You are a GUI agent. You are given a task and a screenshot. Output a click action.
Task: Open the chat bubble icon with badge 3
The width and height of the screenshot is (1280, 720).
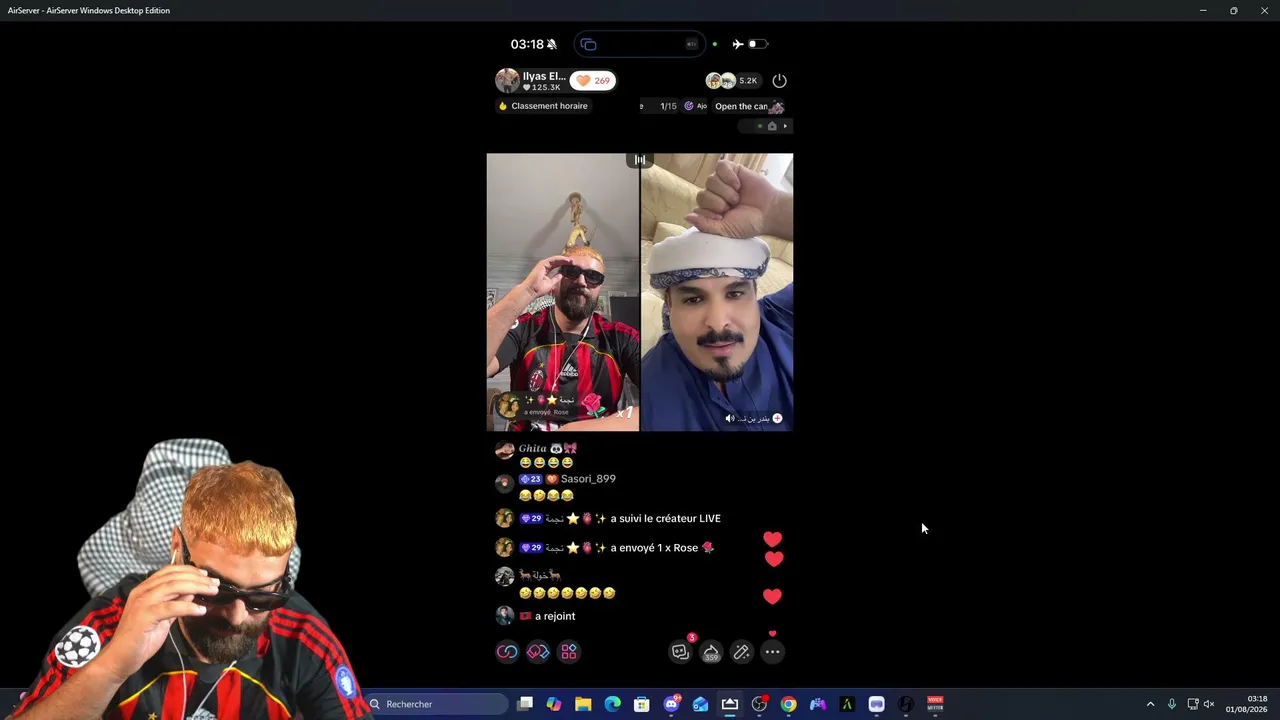point(680,652)
